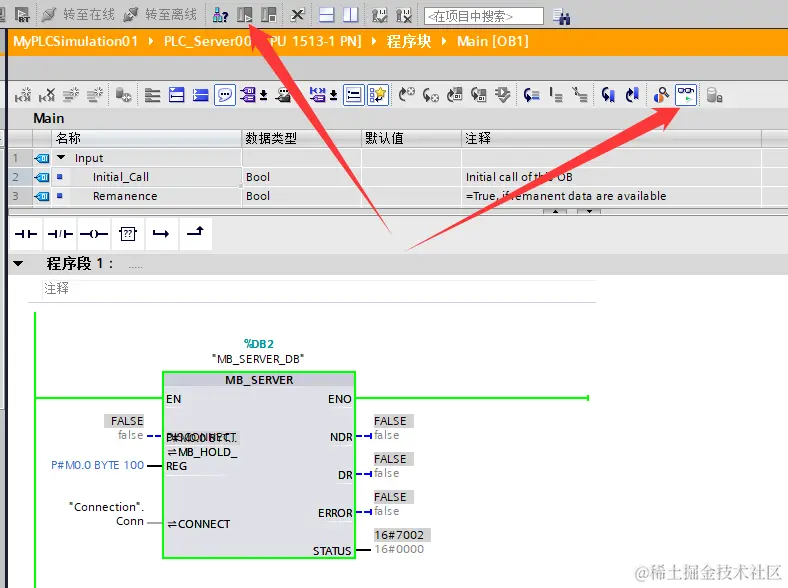Click the Add row icon
Image resolution: width=788 pixels, height=588 pixels.
click(x=95, y=94)
